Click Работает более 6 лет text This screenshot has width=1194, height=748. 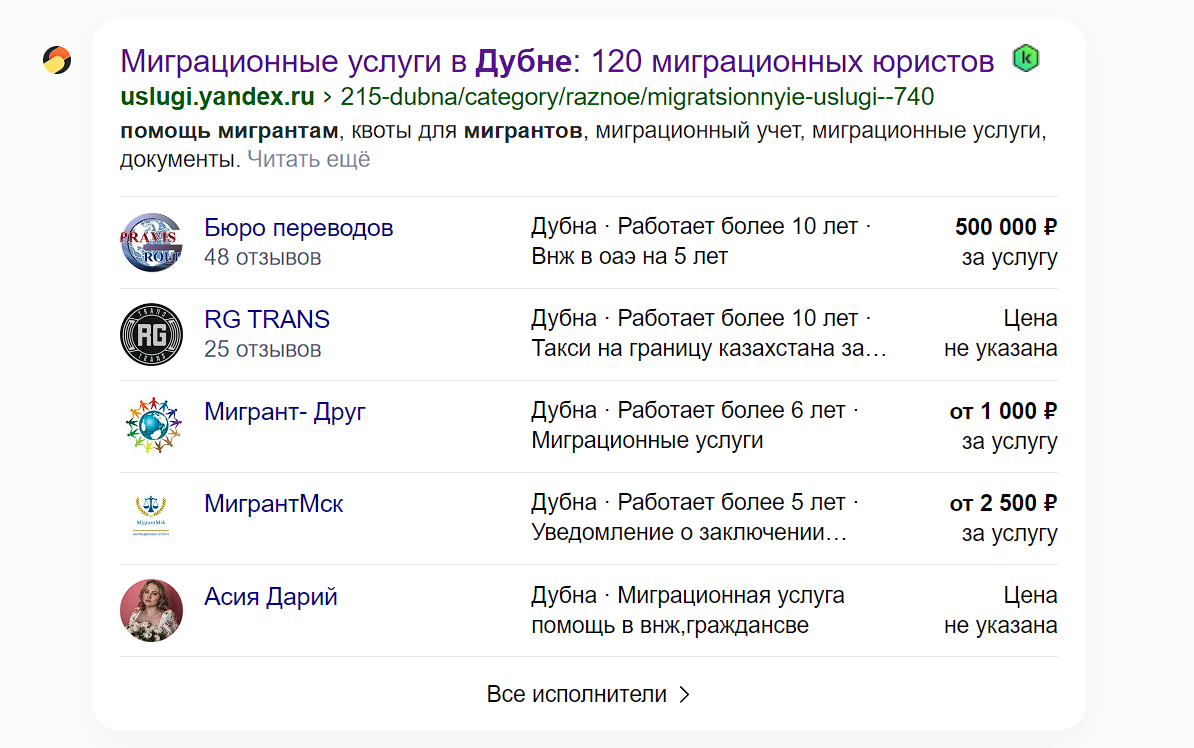click(731, 410)
